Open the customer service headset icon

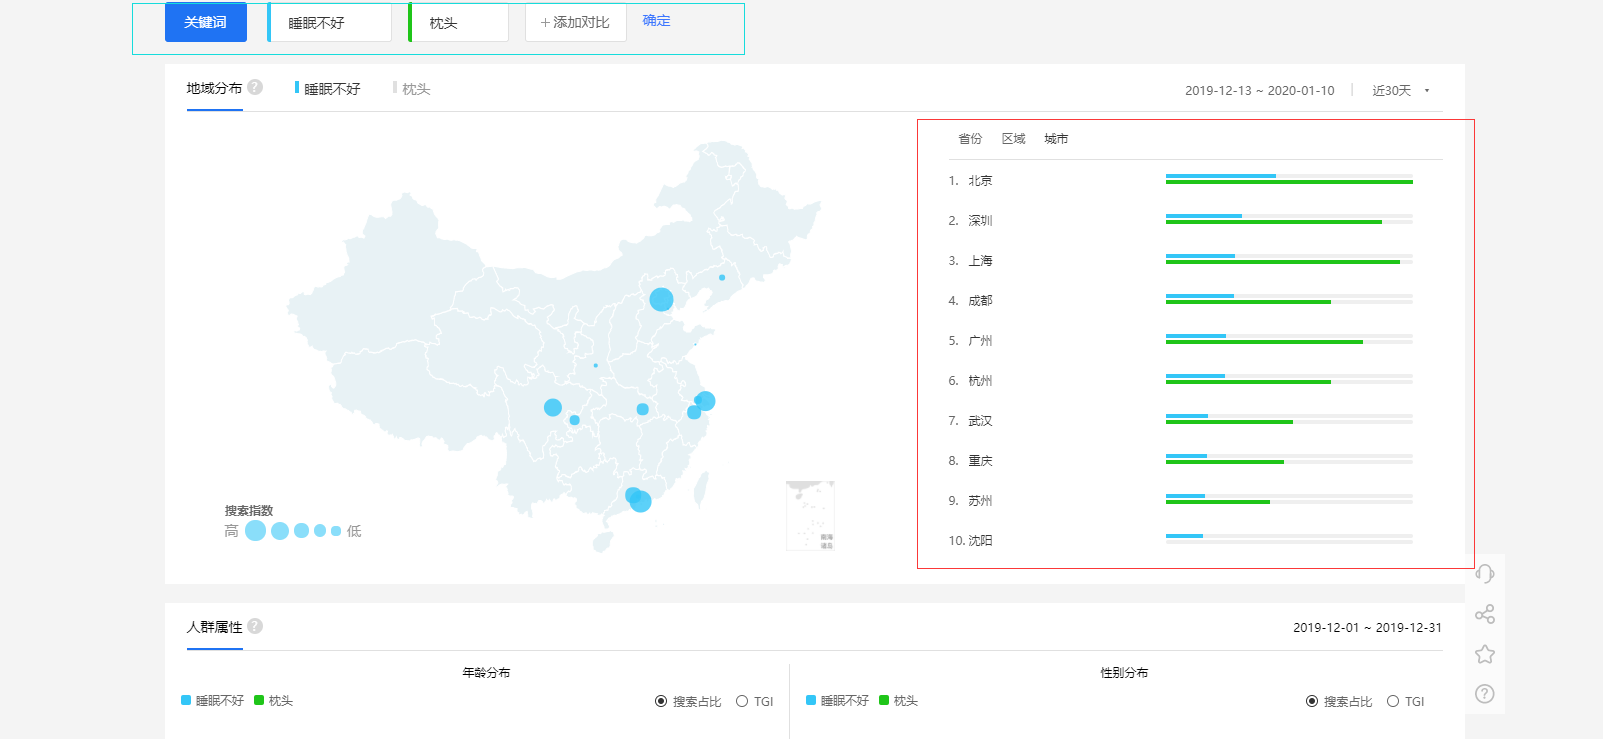1485,574
